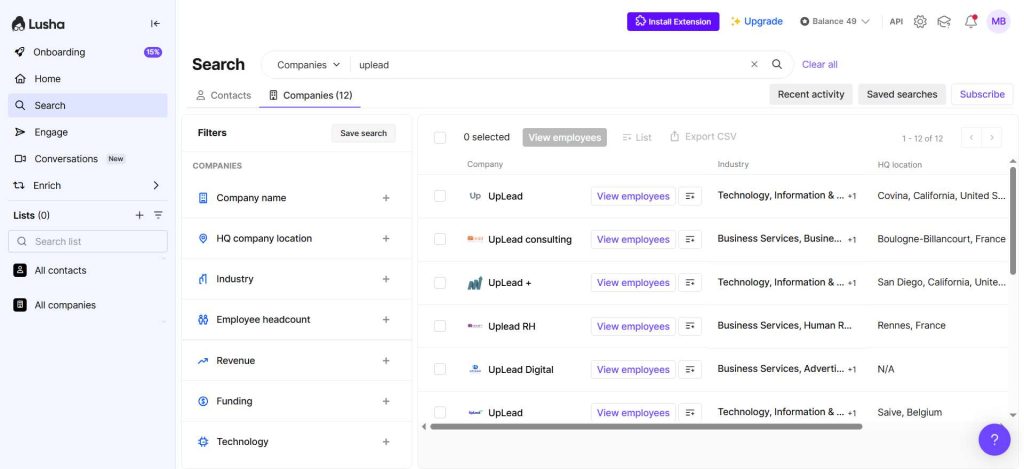Screen dimensions: 1024x469
Task: Open the Balance 49 dropdown
Action: tap(835, 22)
